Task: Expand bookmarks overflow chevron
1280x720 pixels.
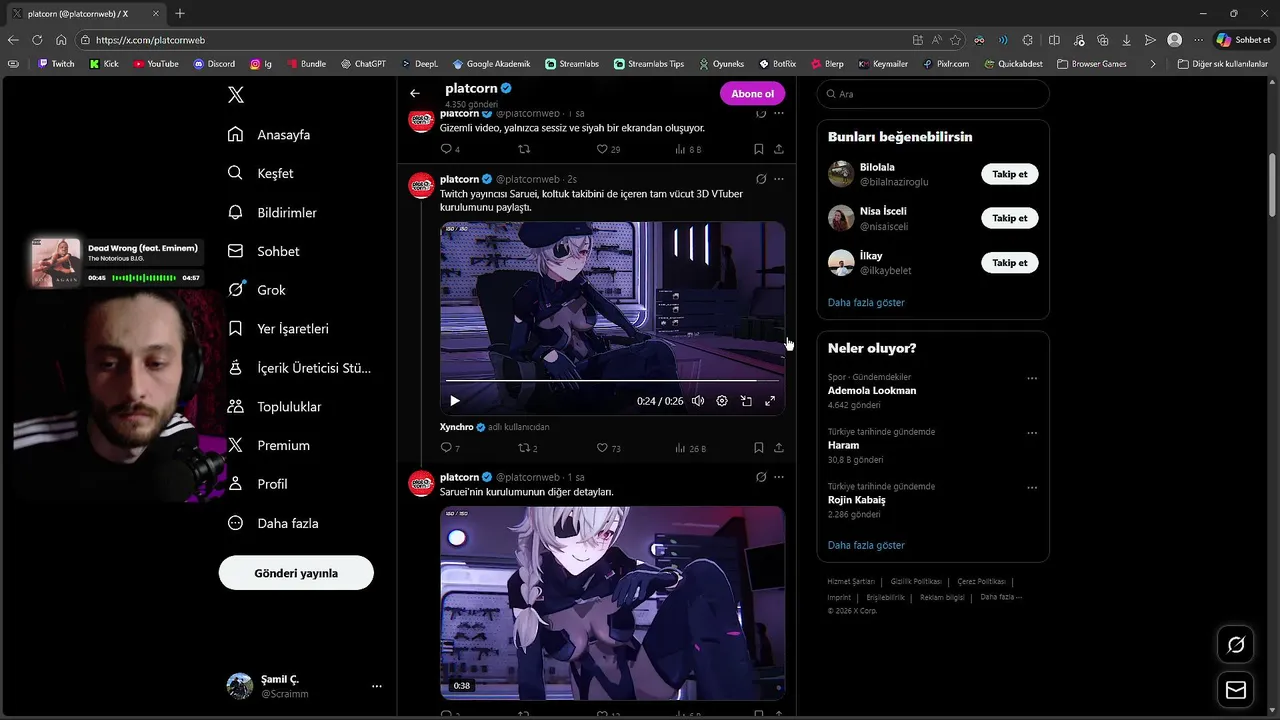Action: click(x=1153, y=64)
